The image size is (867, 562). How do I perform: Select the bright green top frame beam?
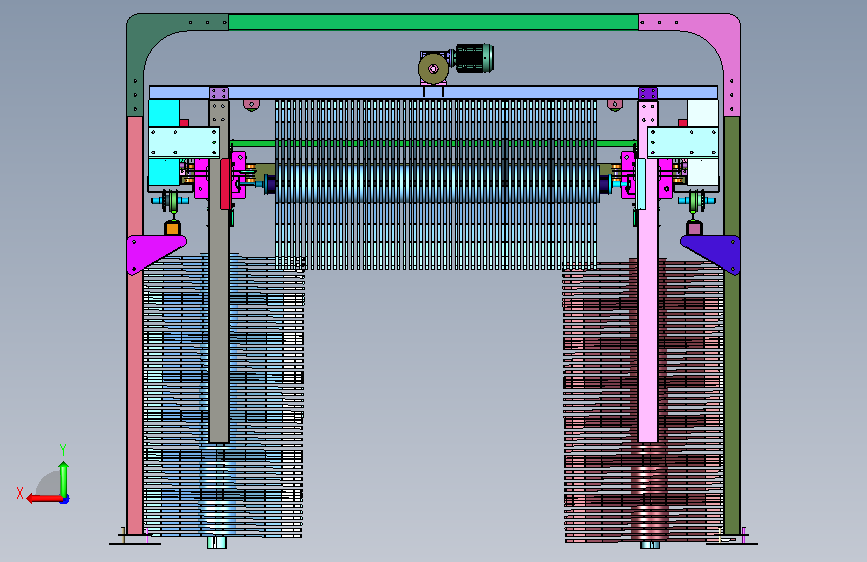(x=433, y=22)
